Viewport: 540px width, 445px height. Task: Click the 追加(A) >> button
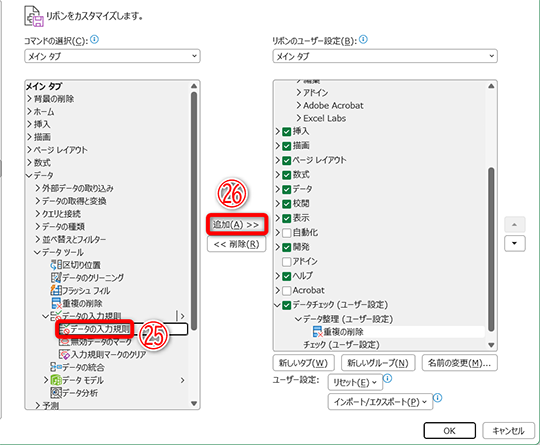237,225
